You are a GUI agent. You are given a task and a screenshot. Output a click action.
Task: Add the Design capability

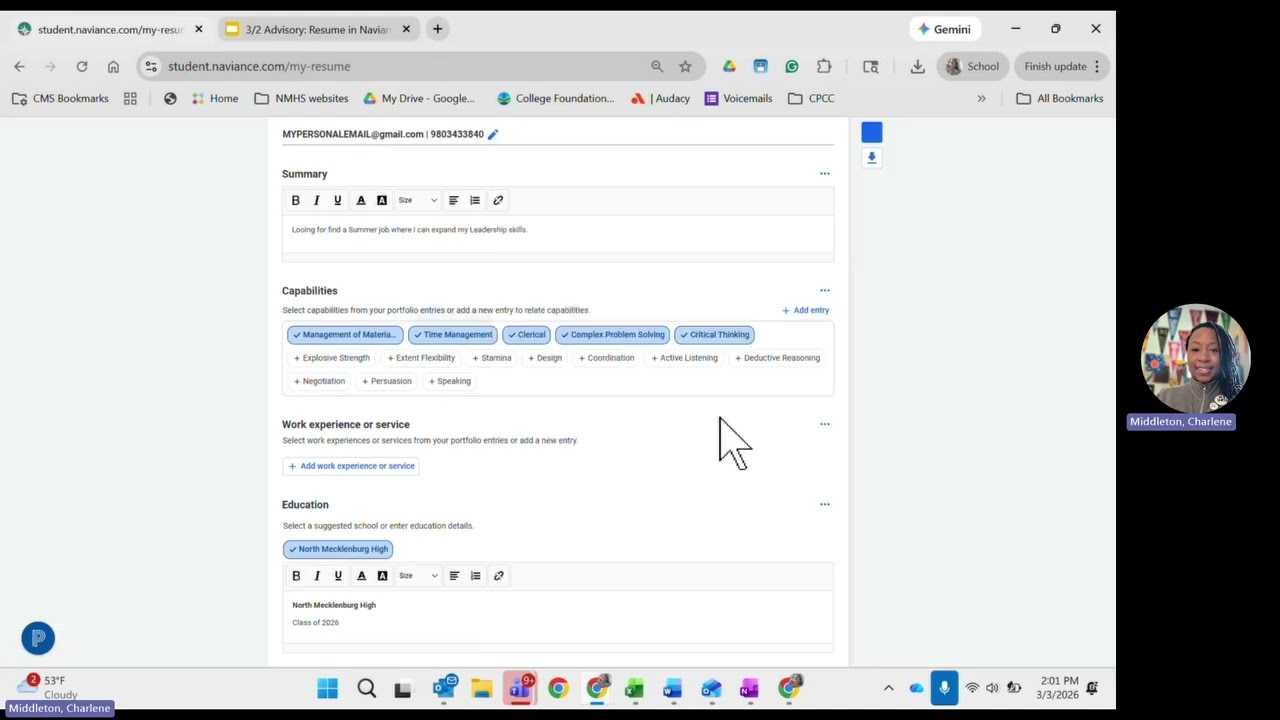(x=545, y=358)
